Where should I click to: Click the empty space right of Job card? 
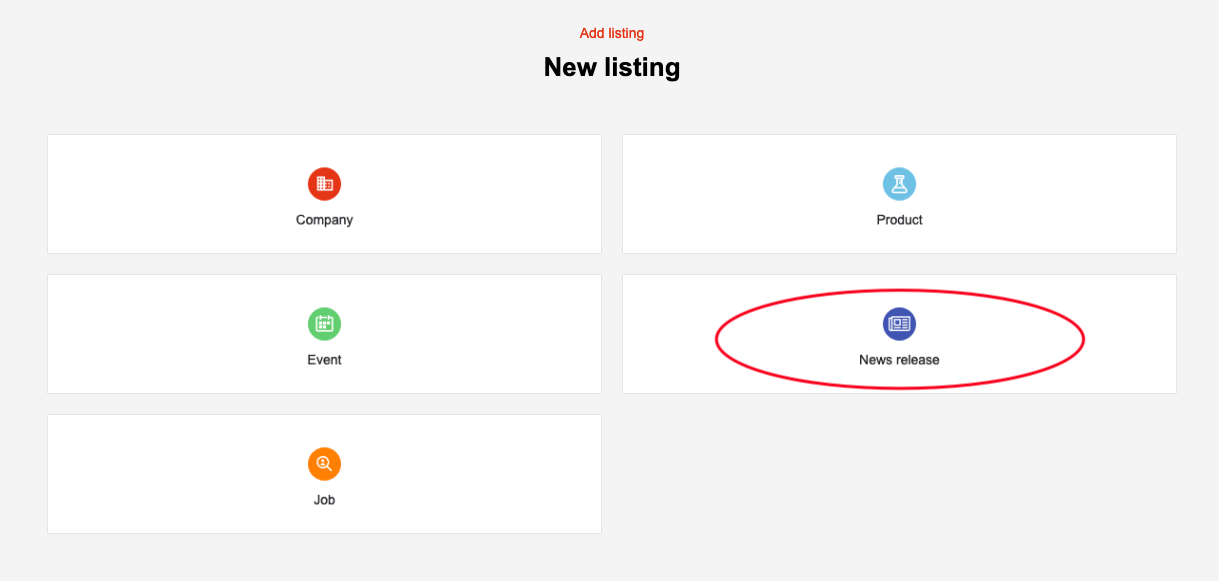[x=899, y=474]
